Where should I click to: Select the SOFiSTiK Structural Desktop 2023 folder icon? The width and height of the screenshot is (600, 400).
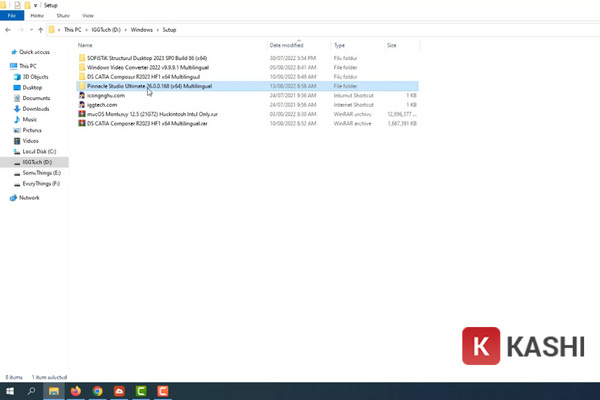82,58
